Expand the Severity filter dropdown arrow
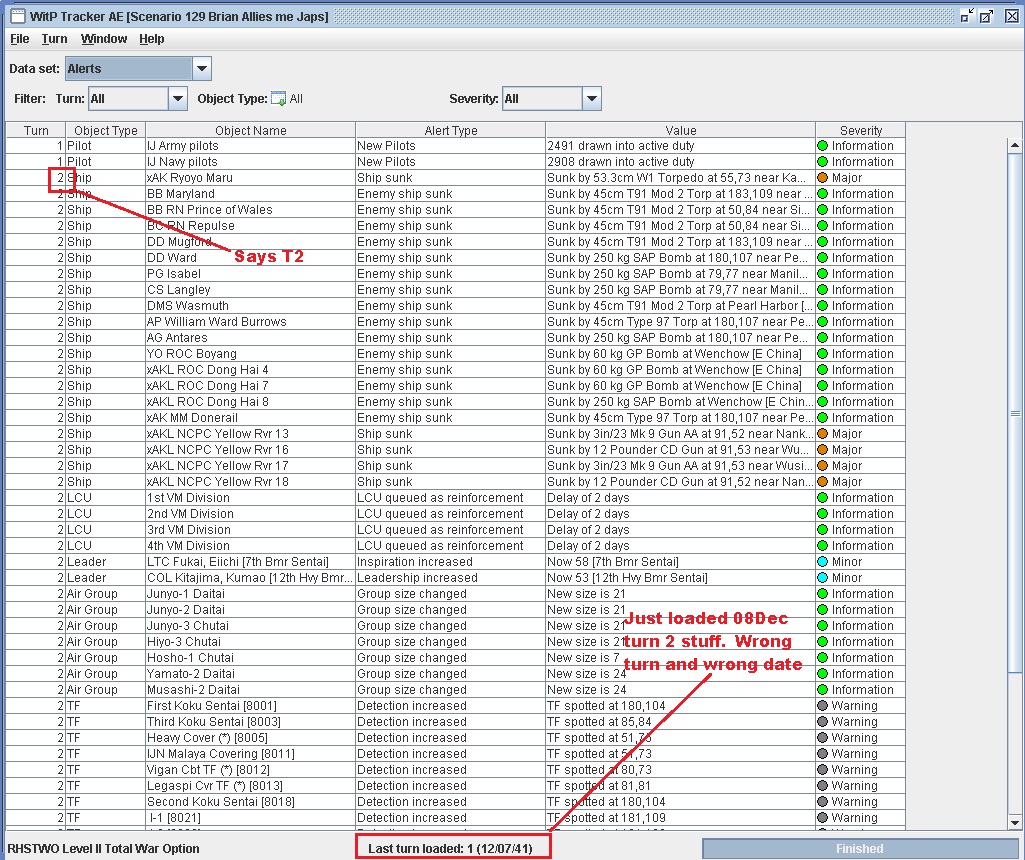The height and width of the screenshot is (860, 1025). [x=592, y=99]
